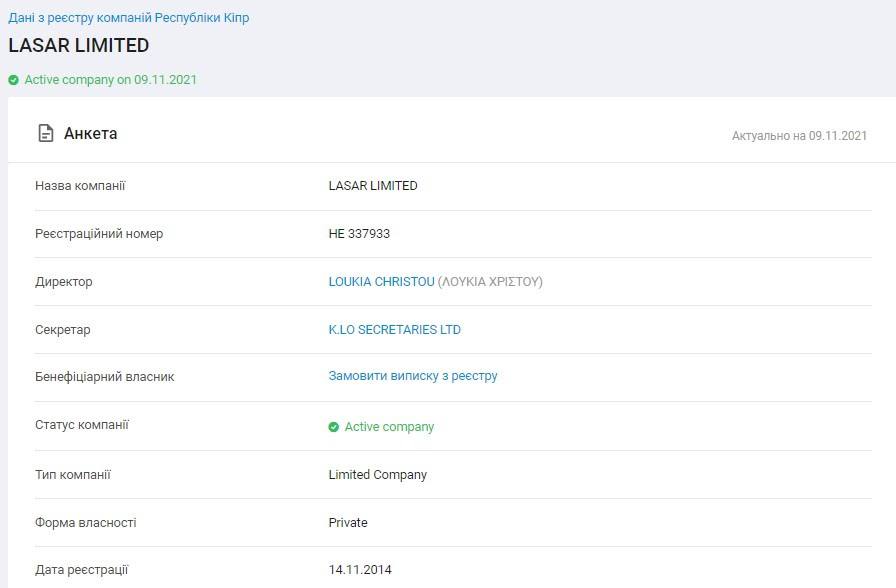Click the Актуально на 09.11.2021 date label
This screenshot has height=588, width=896.
(799, 136)
